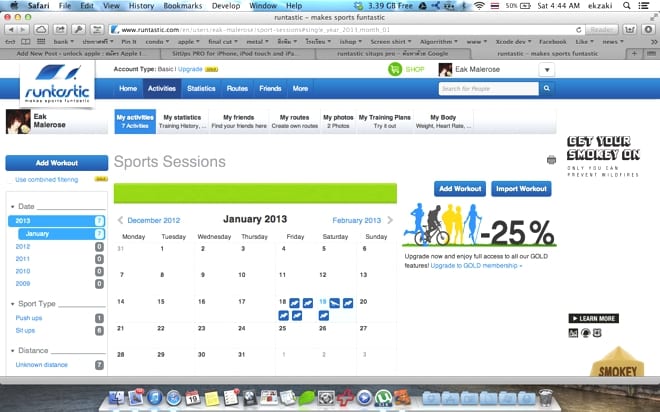660x412 pixels.
Task: Click the runtastic logo
Action: pyautogui.click(x=57, y=84)
